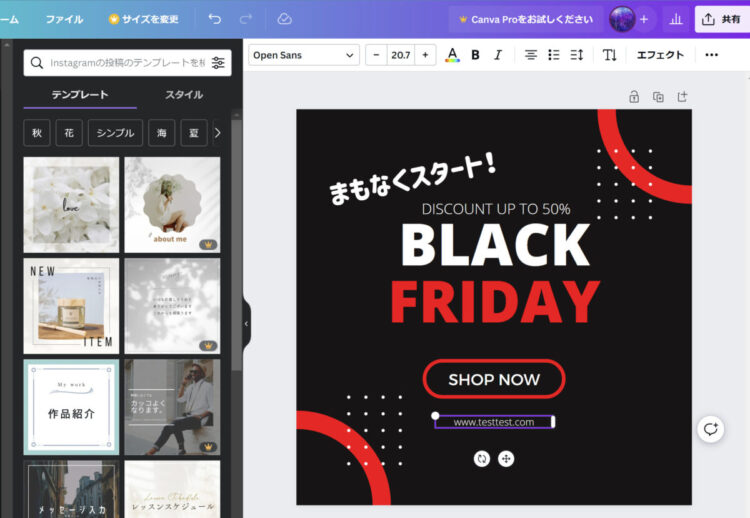Duplicate the page icon

[658, 97]
